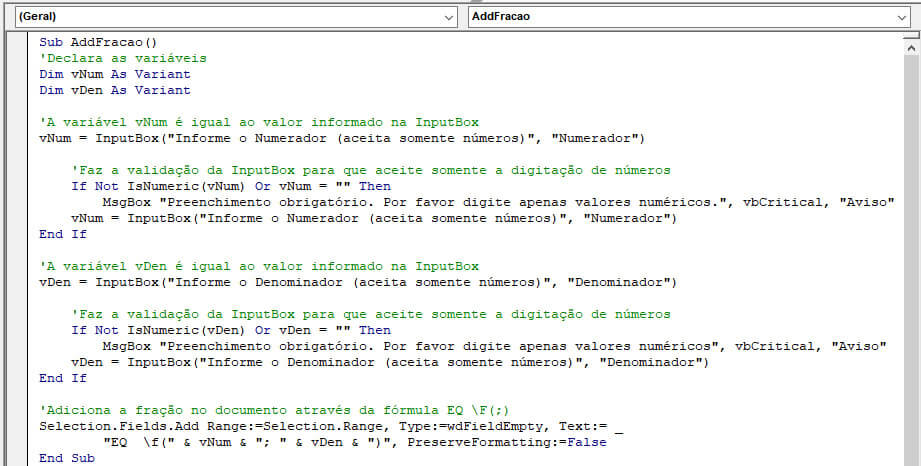Click the '"EQ \f(" & vNum' line

pyautogui.click(x=355, y=442)
